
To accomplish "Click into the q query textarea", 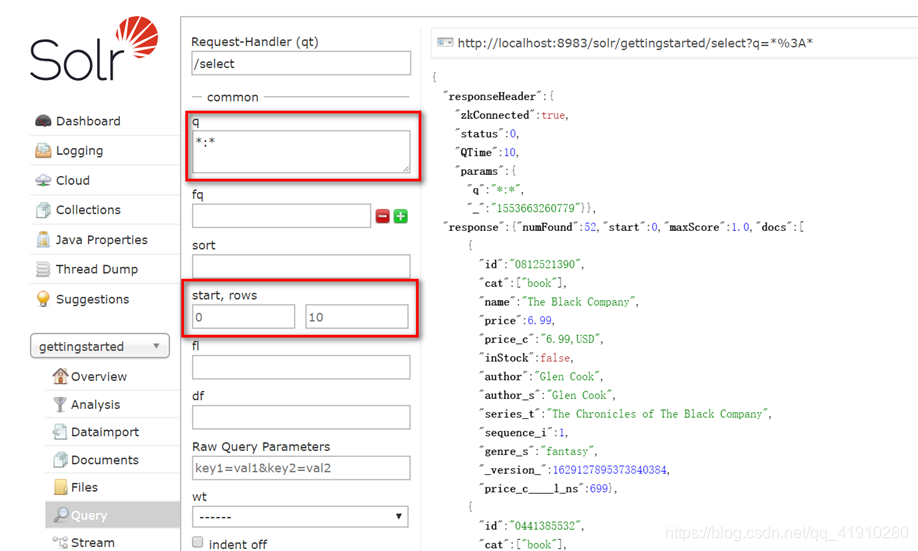I will point(301,152).
